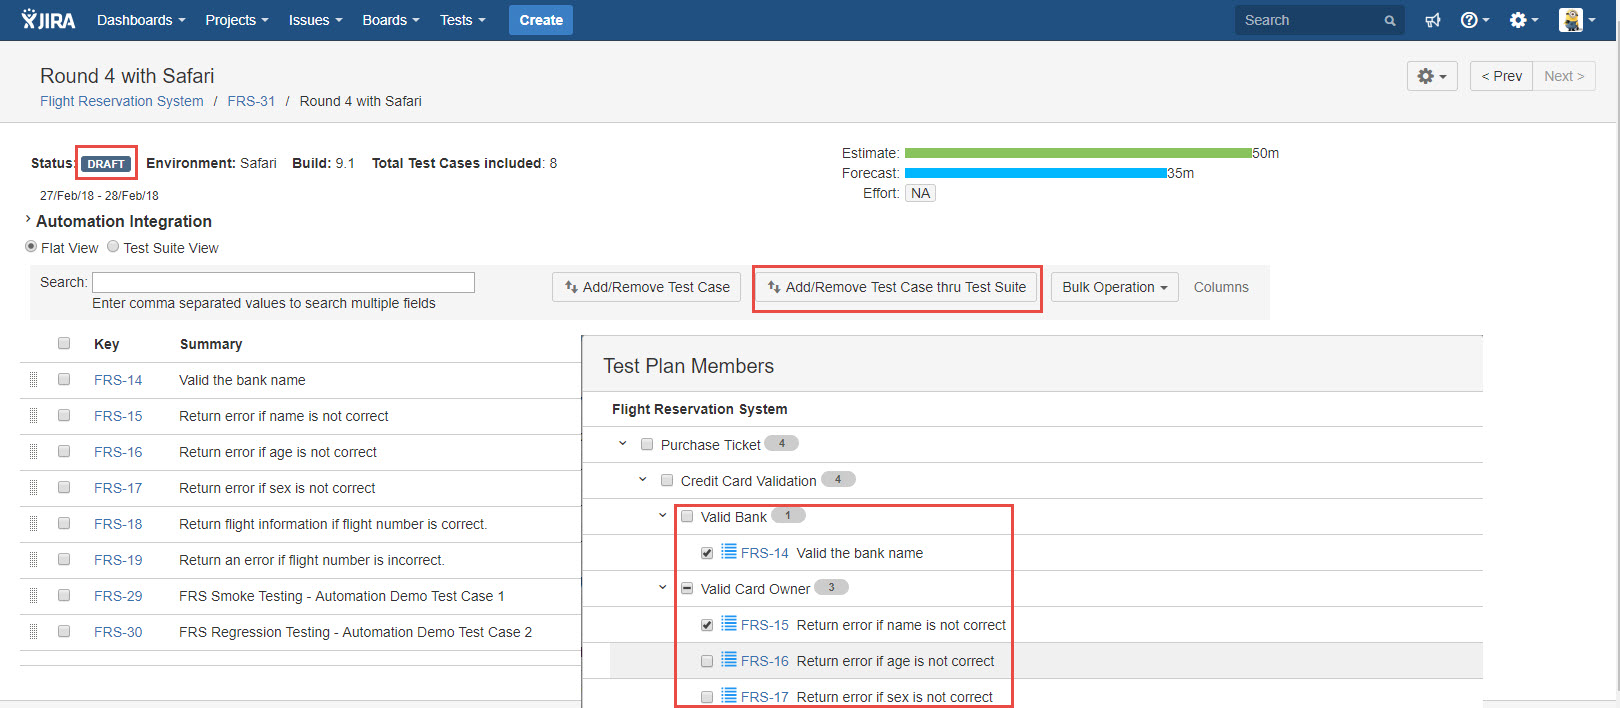Click test case icon beside FRS-17 in tree
The image size is (1620, 708).
tap(729, 695)
